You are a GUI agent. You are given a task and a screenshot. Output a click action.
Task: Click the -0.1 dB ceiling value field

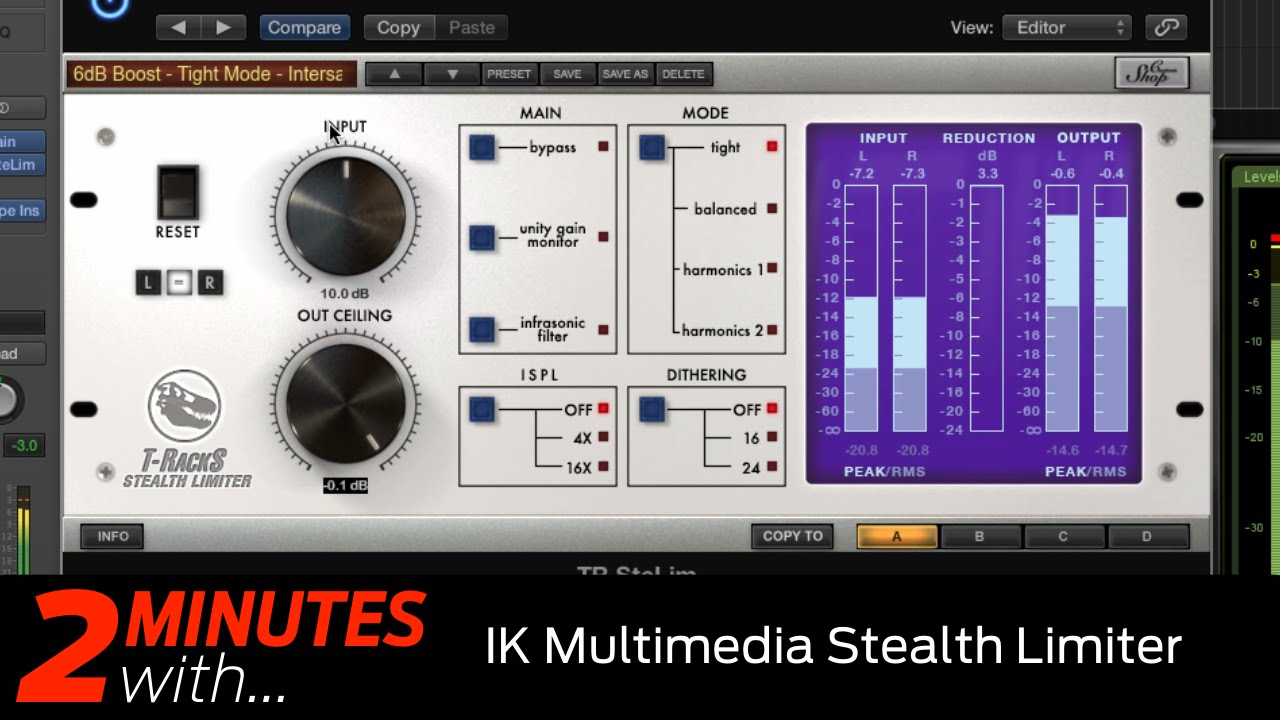(x=345, y=485)
